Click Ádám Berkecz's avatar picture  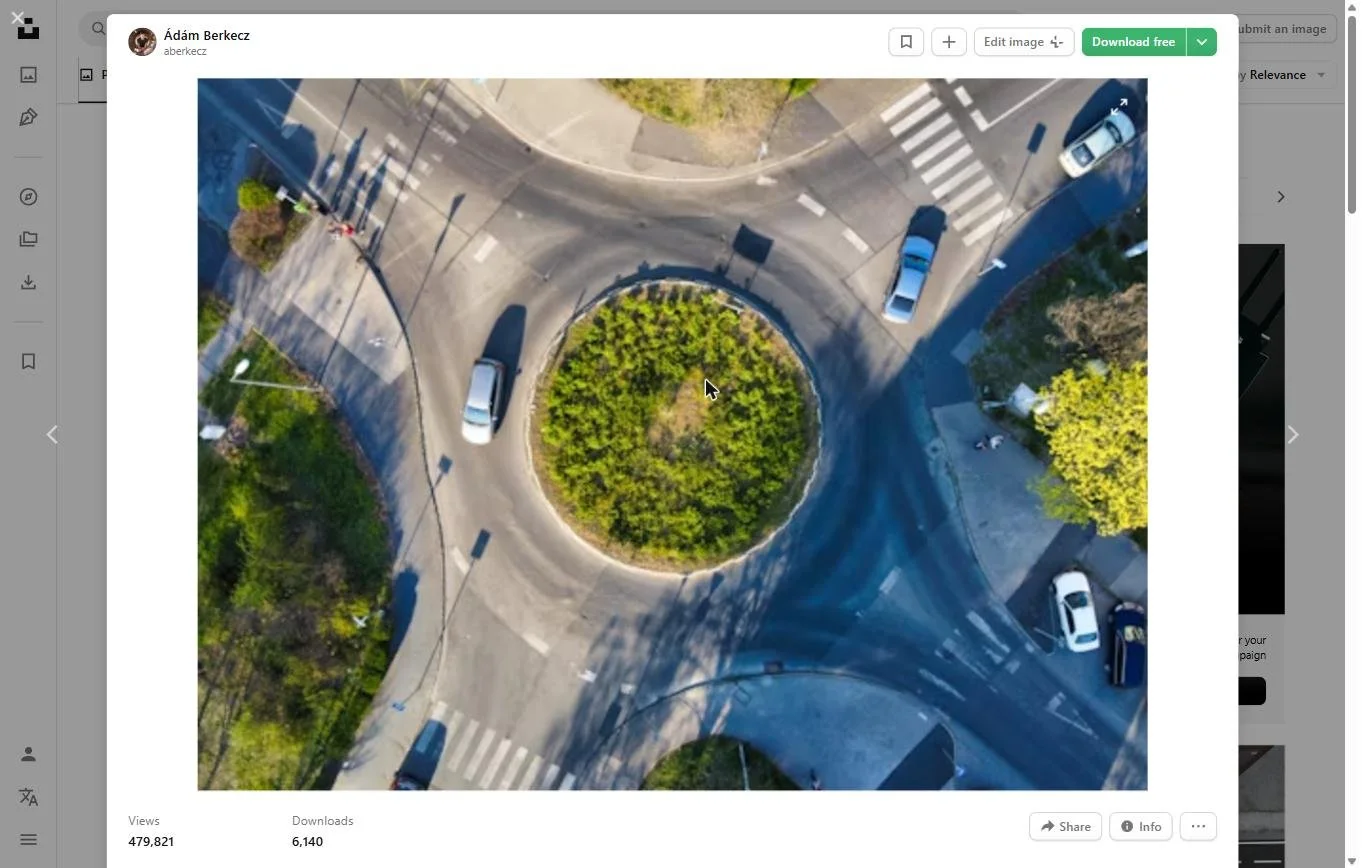[x=142, y=42]
